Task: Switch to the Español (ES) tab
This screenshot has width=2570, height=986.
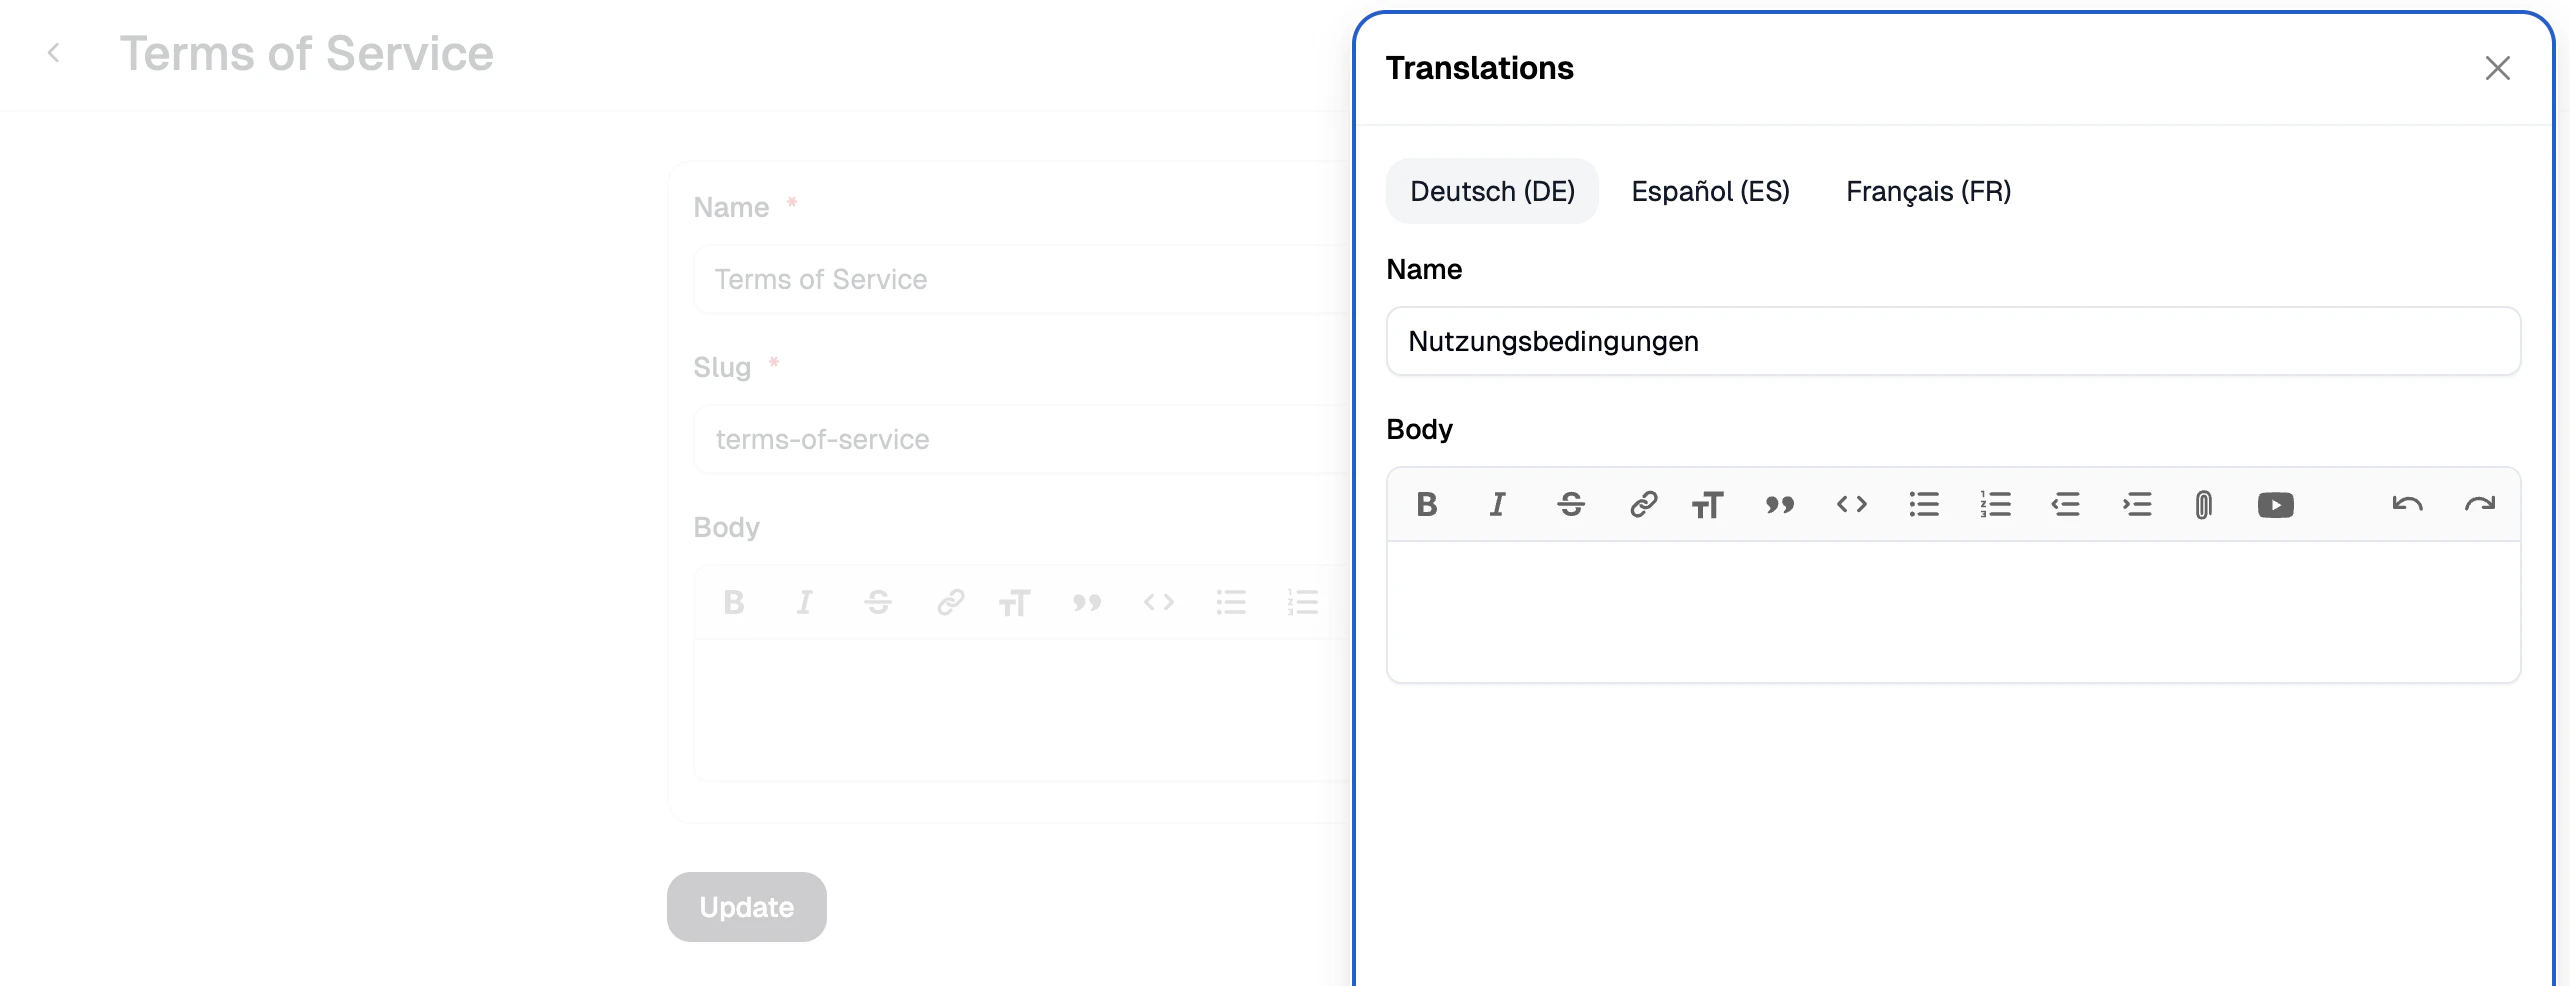Action: [1710, 191]
